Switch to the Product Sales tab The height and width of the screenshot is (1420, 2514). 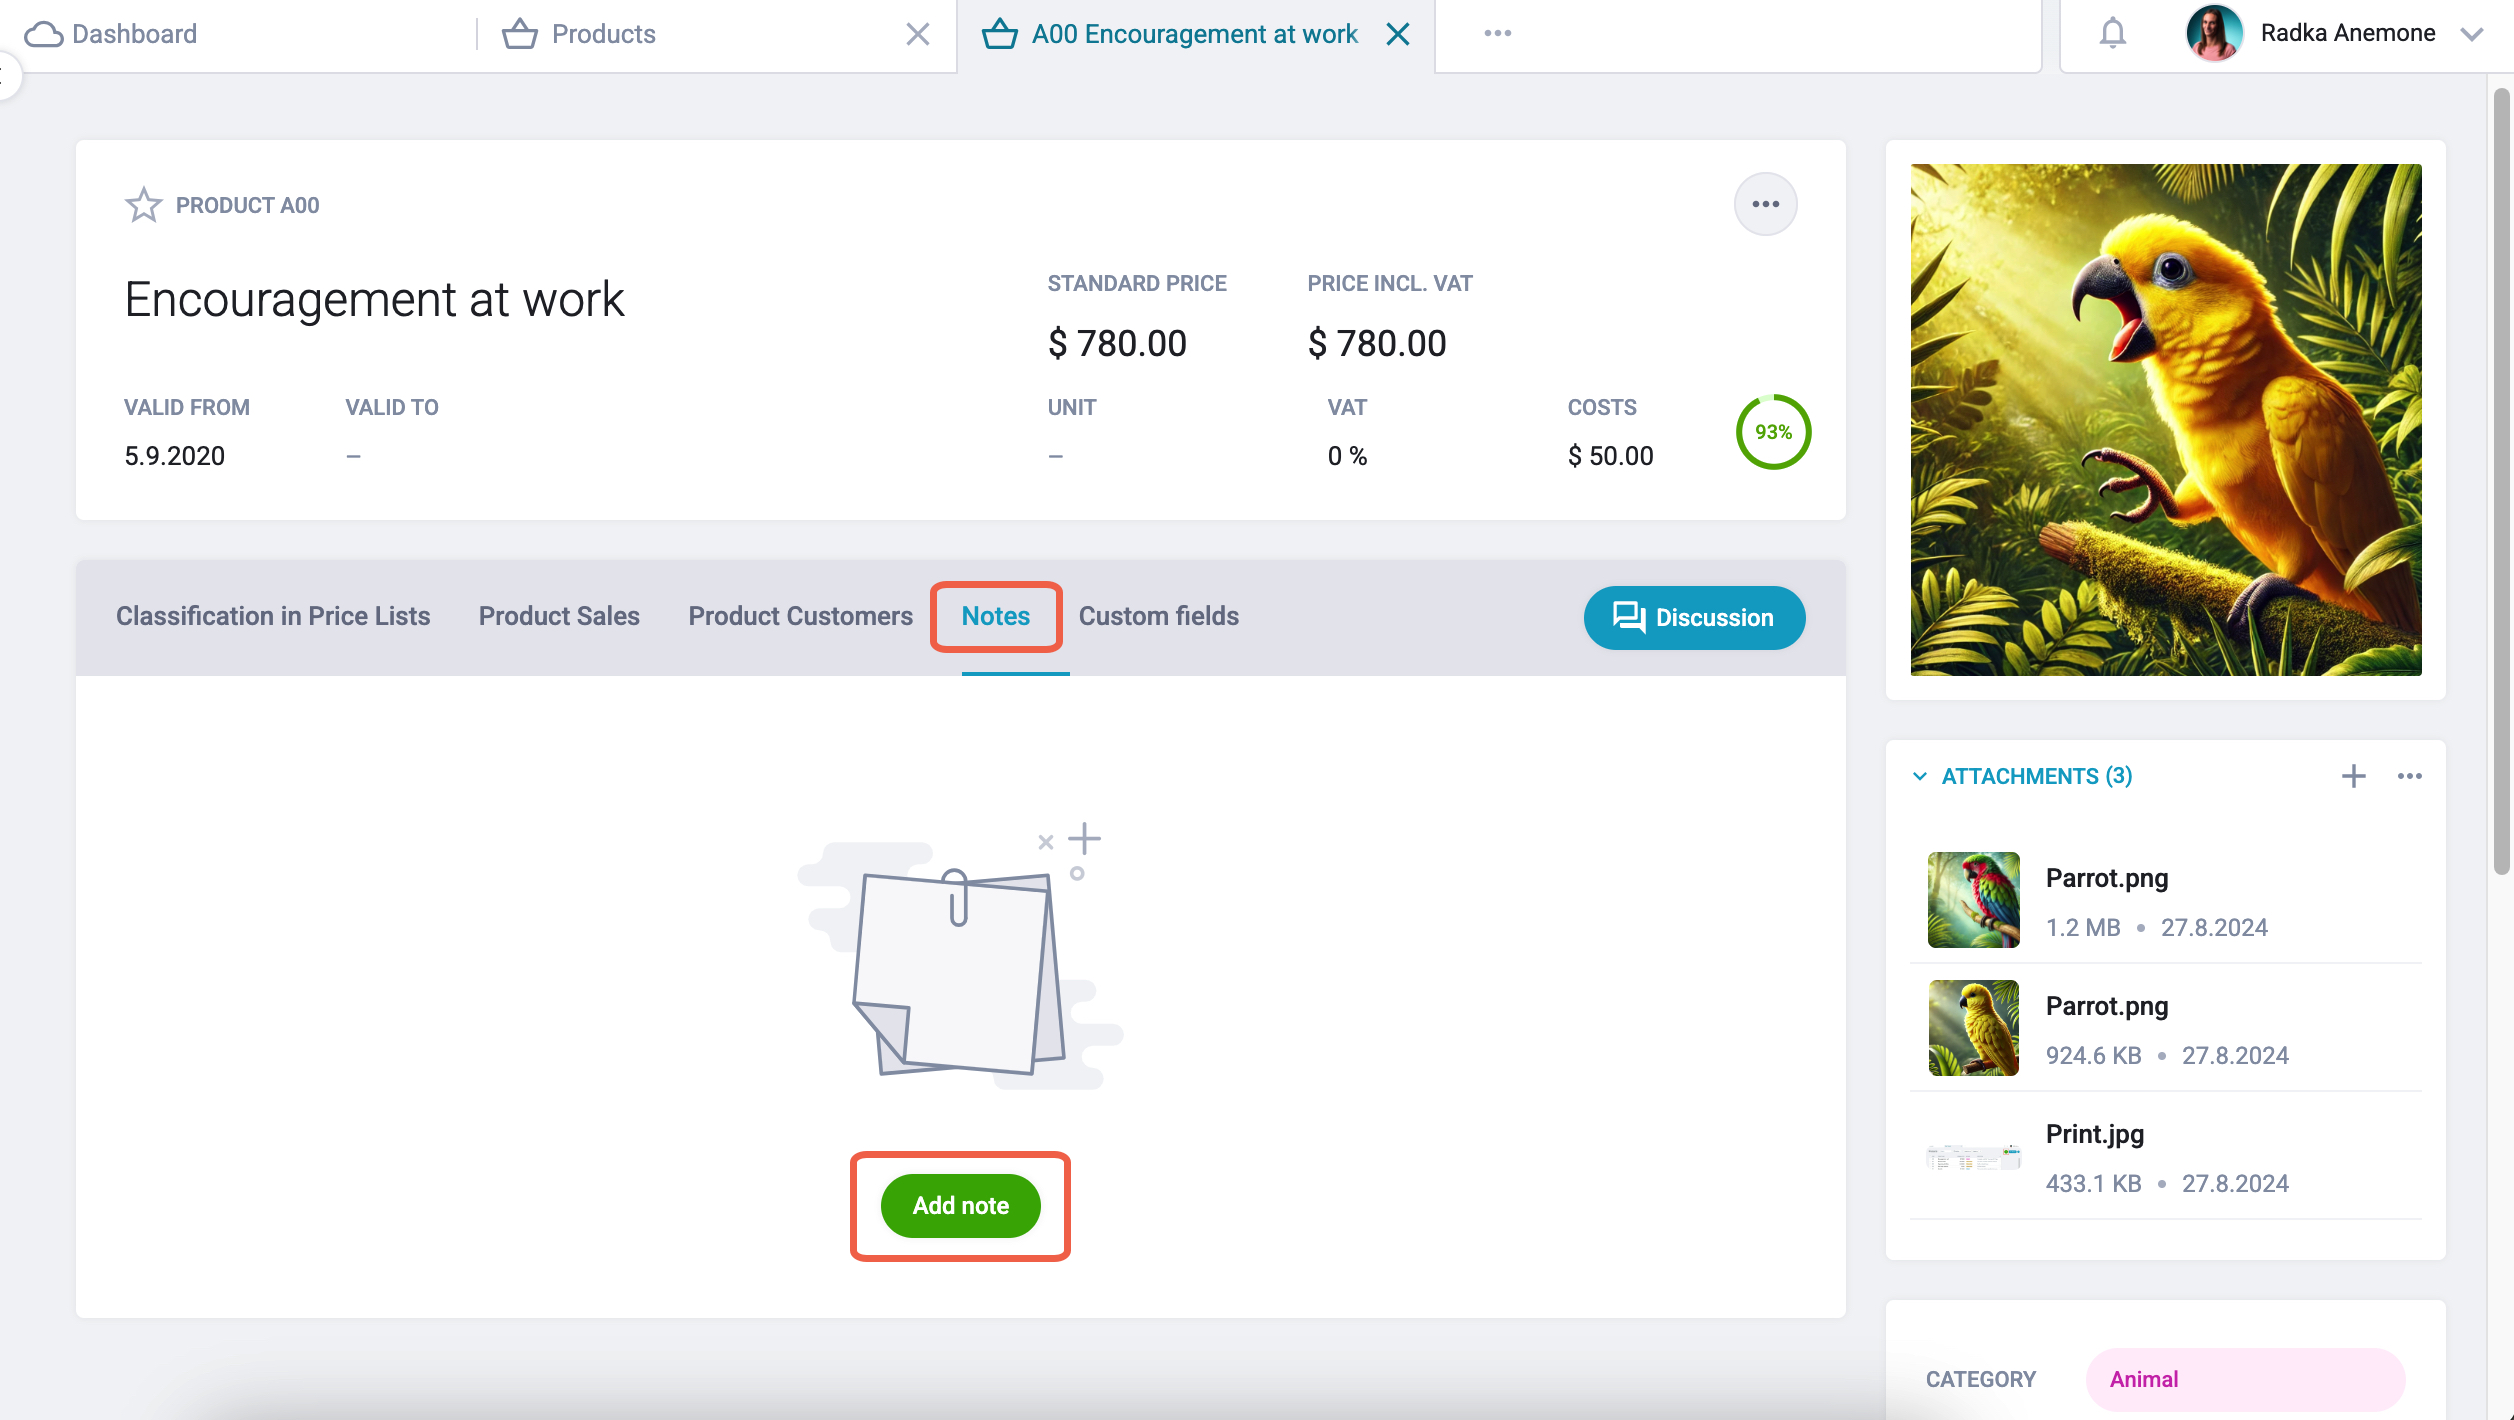559,616
